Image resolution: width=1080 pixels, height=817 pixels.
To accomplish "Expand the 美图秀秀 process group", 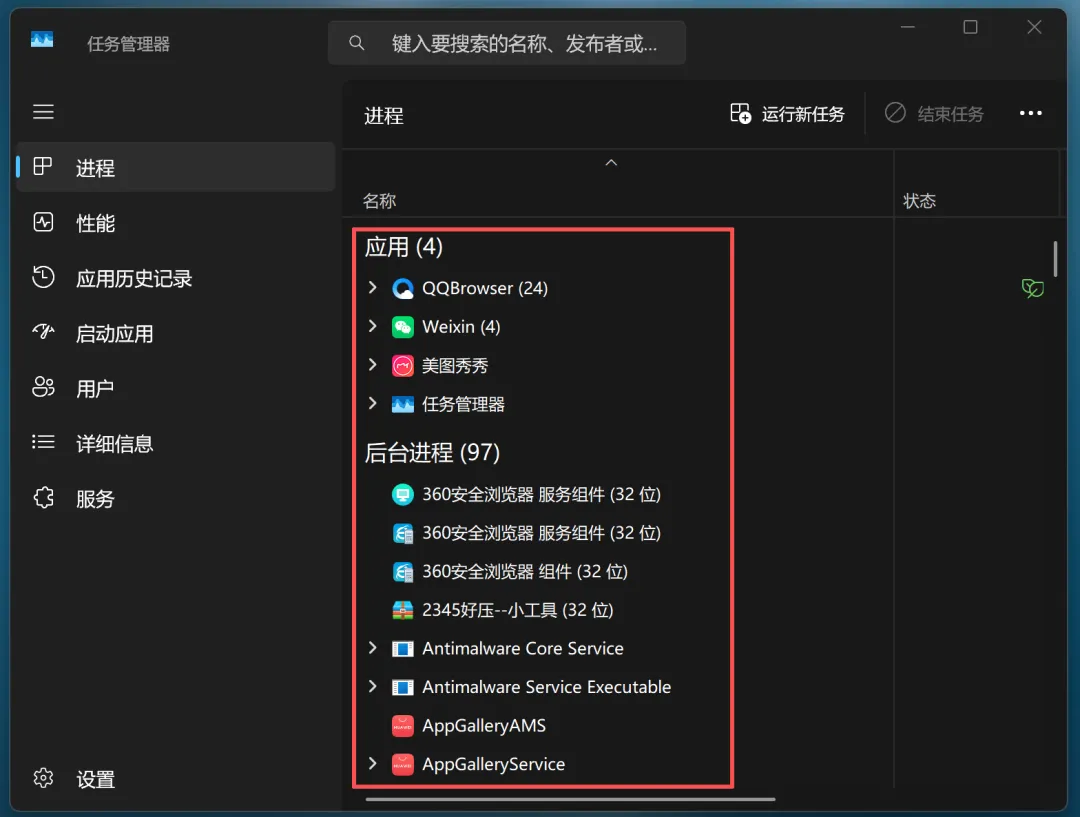I will 373,364.
